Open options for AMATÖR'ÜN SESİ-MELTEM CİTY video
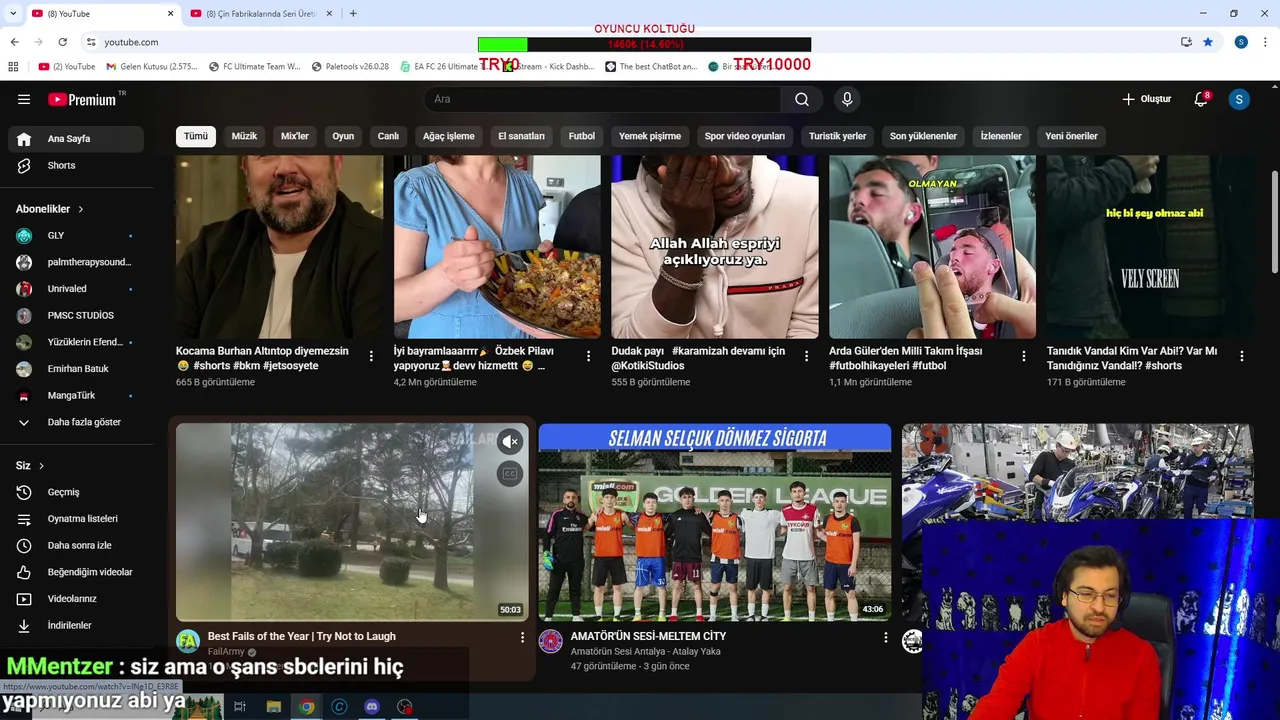Viewport: 1280px width, 720px height. pos(885,637)
